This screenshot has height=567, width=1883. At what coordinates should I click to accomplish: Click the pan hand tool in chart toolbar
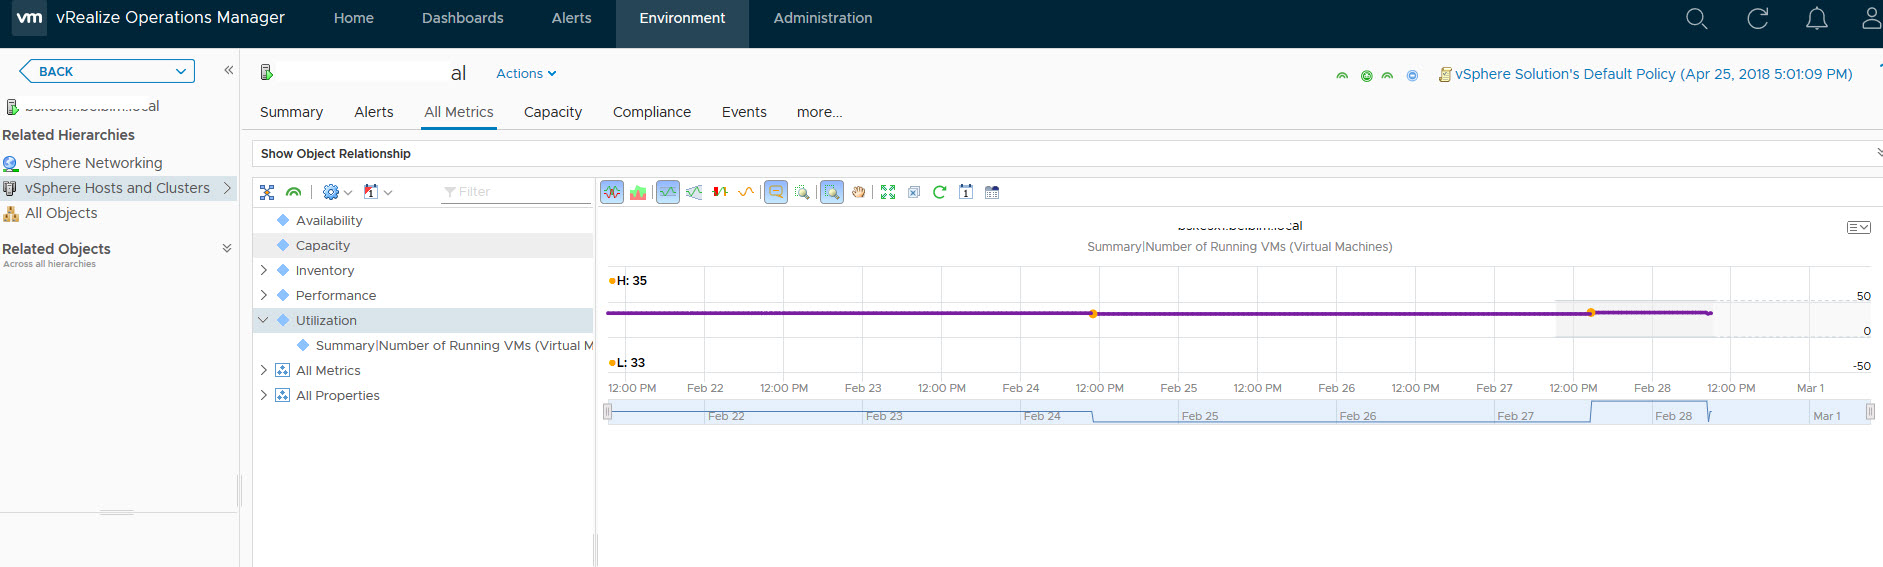click(x=858, y=192)
